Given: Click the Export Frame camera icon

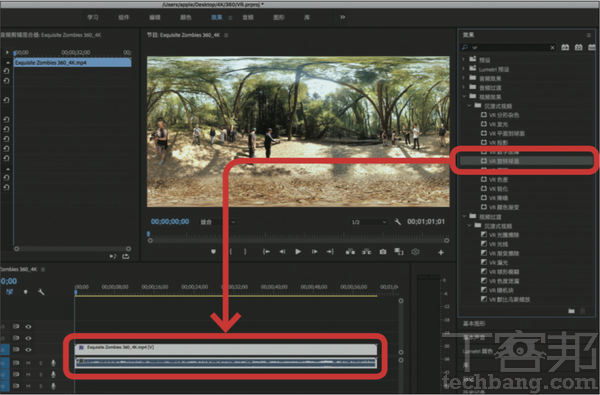Looking at the screenshot, I should tap(383, 251).
